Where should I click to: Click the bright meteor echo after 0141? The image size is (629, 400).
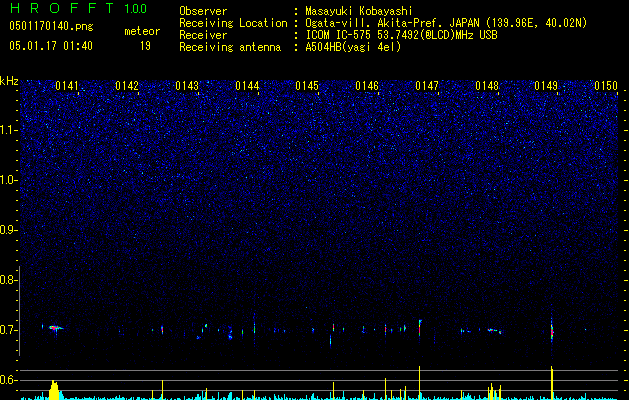point(55,328)
